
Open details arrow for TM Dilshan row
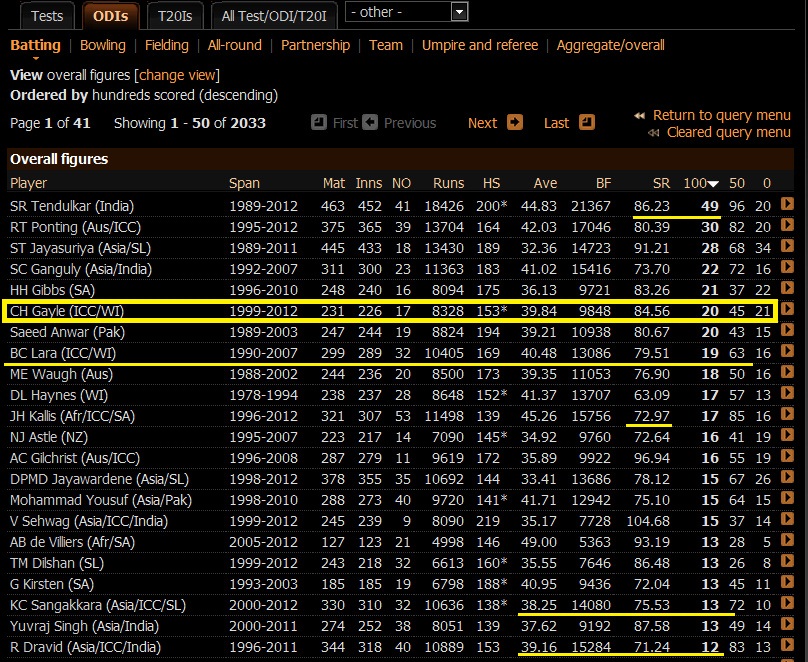tap(787, 561)
